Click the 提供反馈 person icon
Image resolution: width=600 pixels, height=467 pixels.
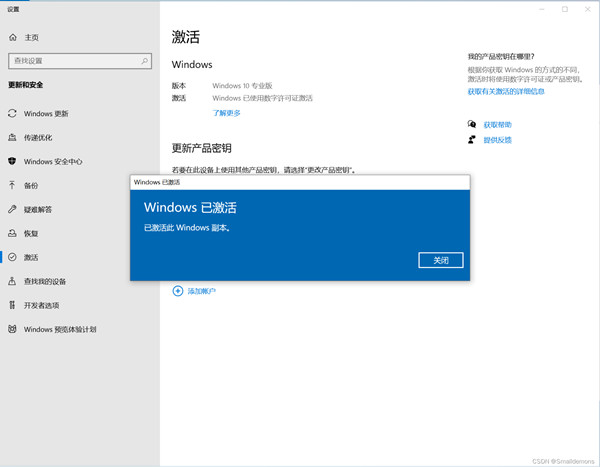point(472,139)
